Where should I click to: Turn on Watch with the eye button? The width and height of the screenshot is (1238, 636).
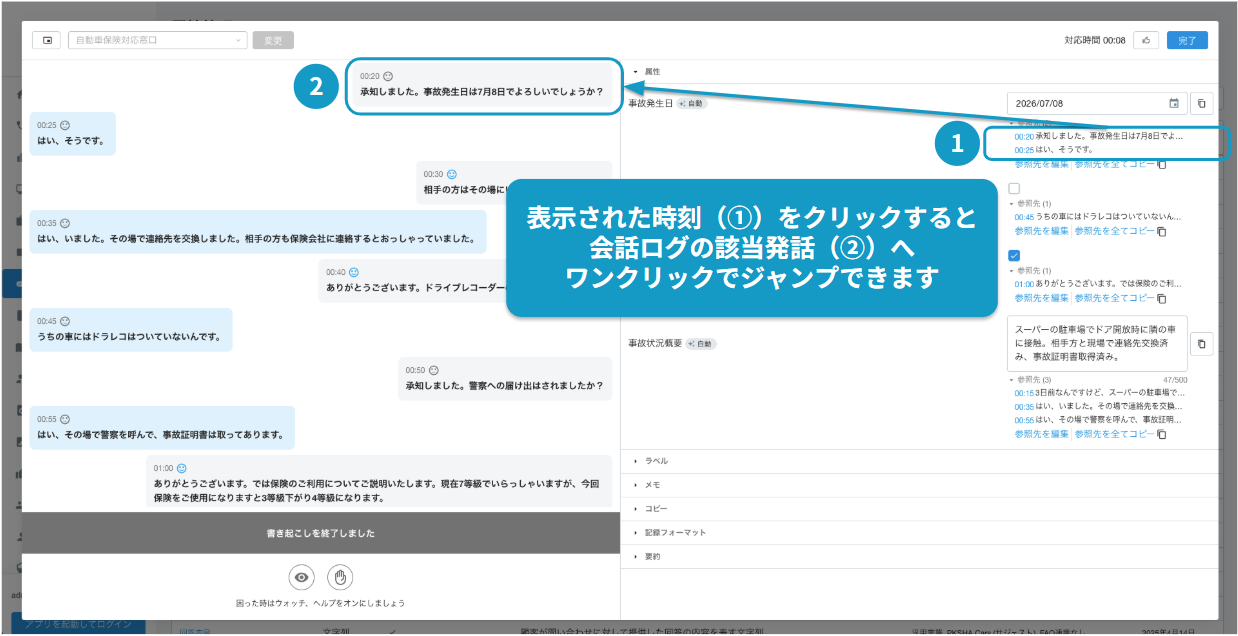point(302,577)
